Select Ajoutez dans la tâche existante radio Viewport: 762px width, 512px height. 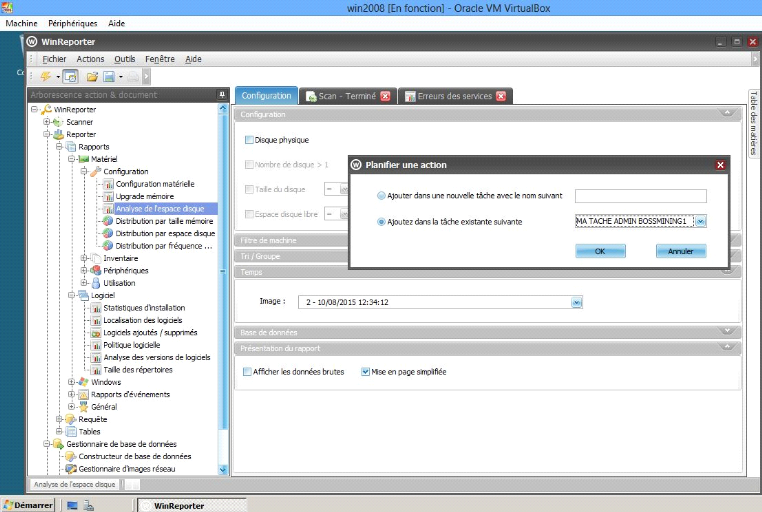(x=381, y=222)
